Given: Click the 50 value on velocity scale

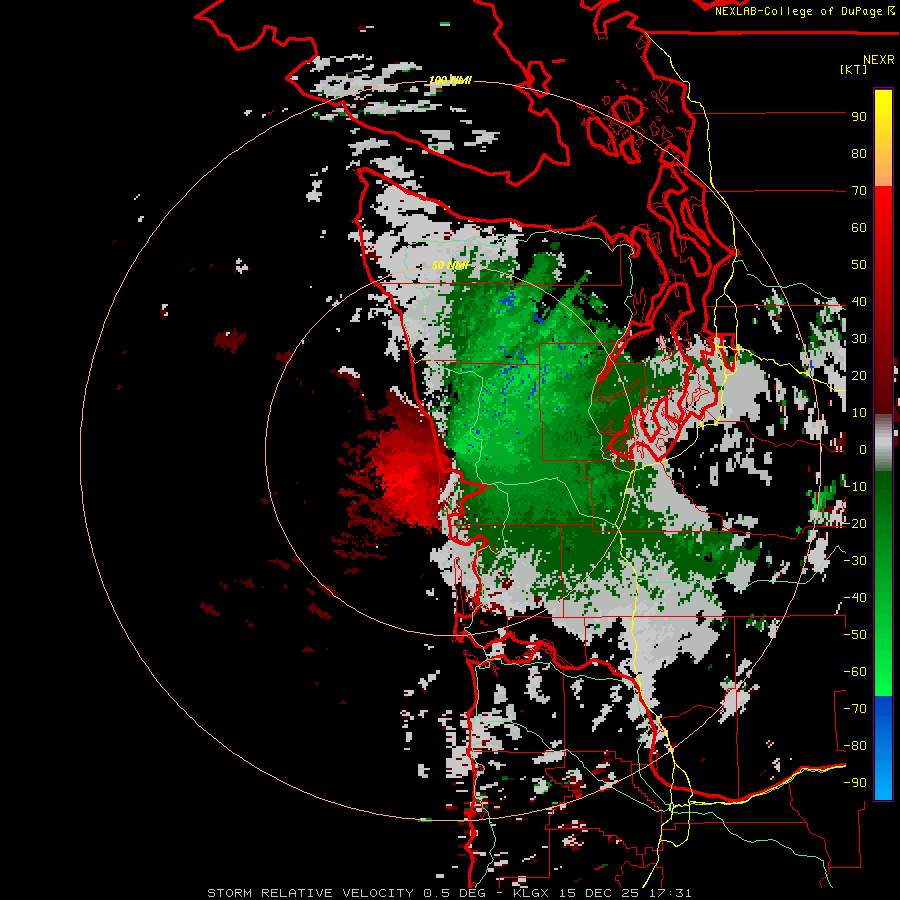Looking at the screenshot, I should [x=859, y=265].
